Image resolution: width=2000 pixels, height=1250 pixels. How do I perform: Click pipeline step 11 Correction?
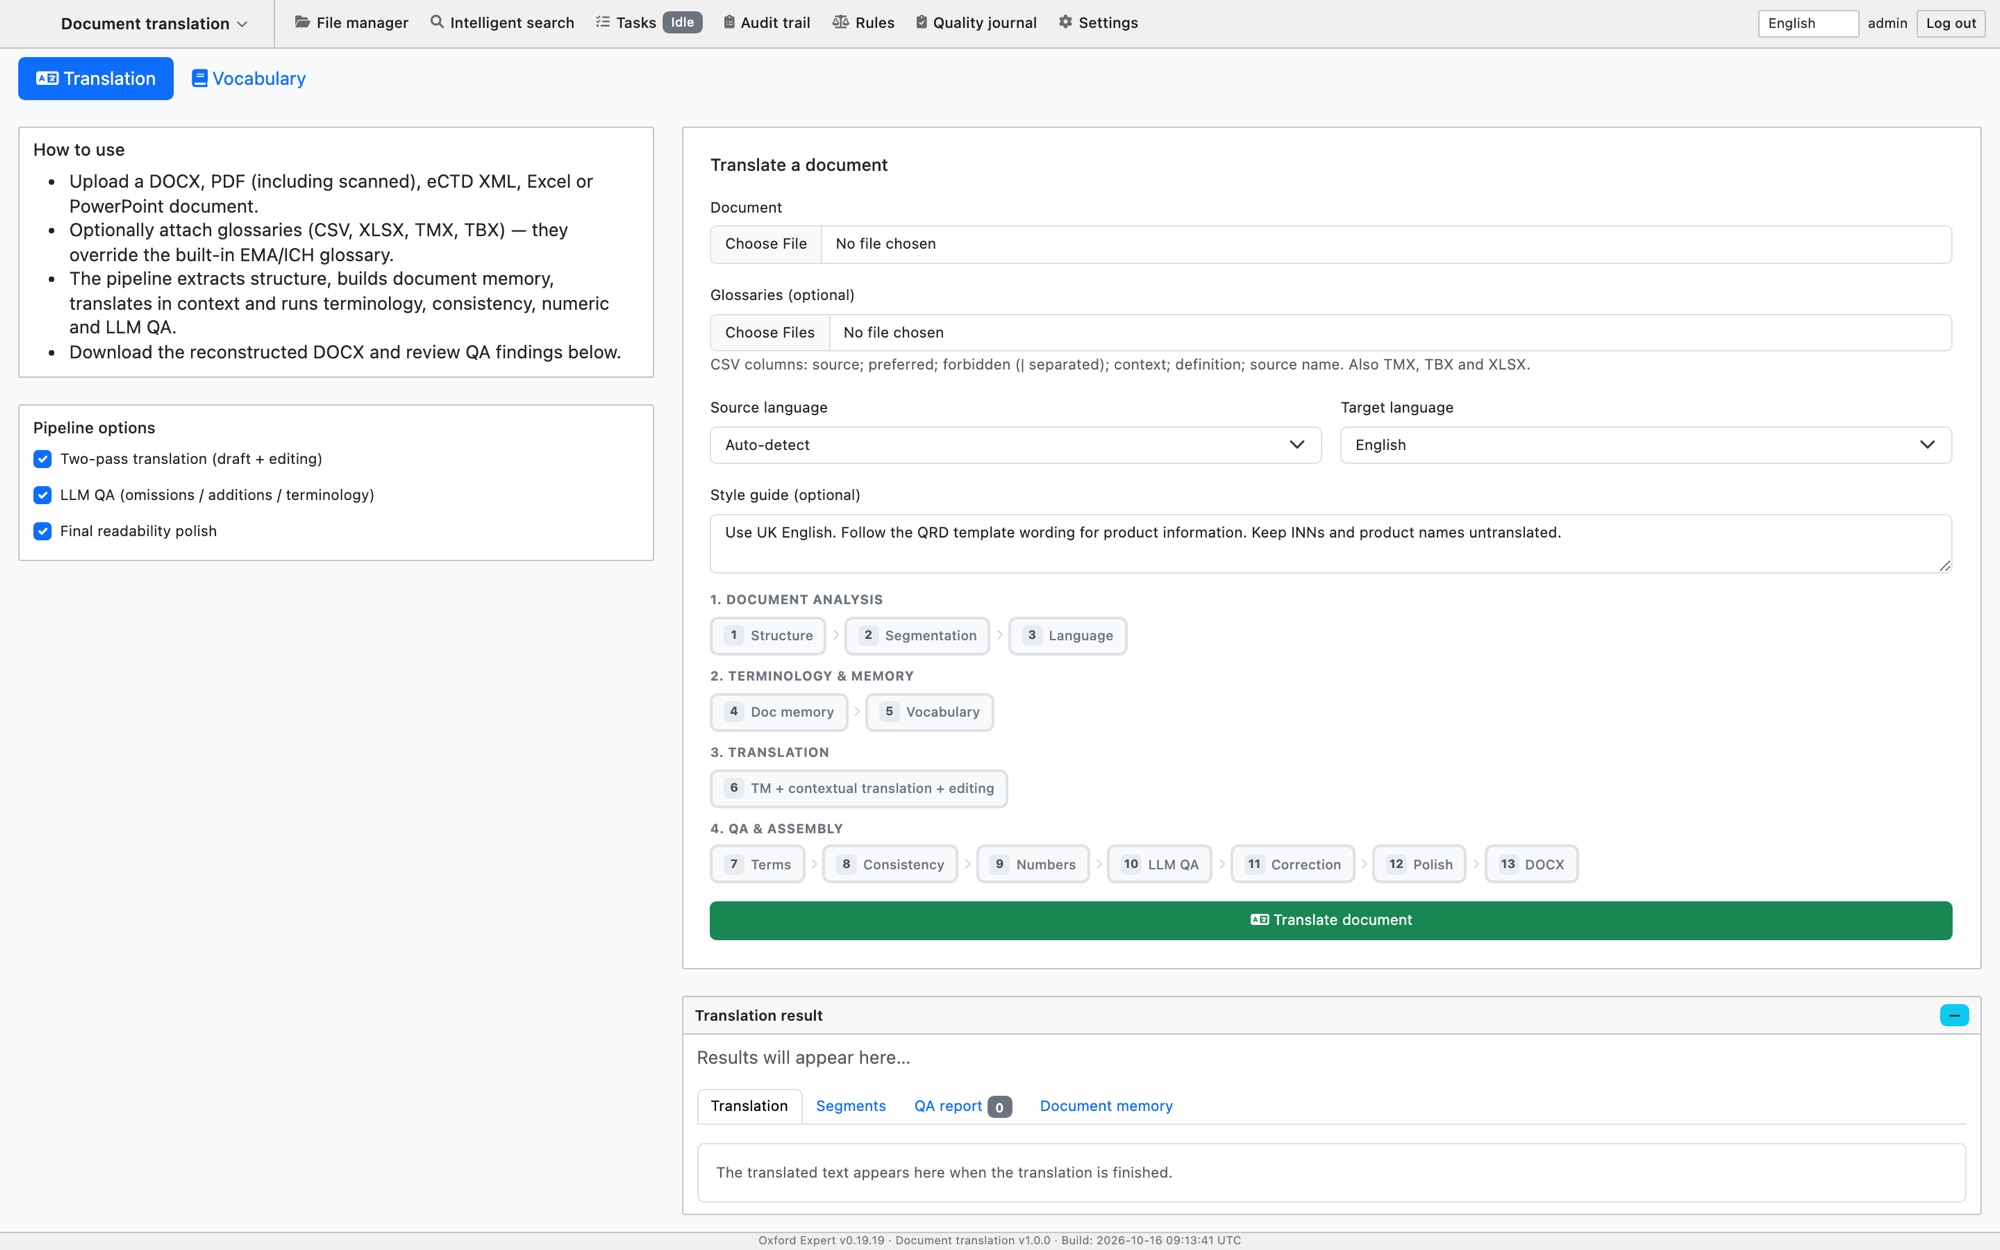1293,864
